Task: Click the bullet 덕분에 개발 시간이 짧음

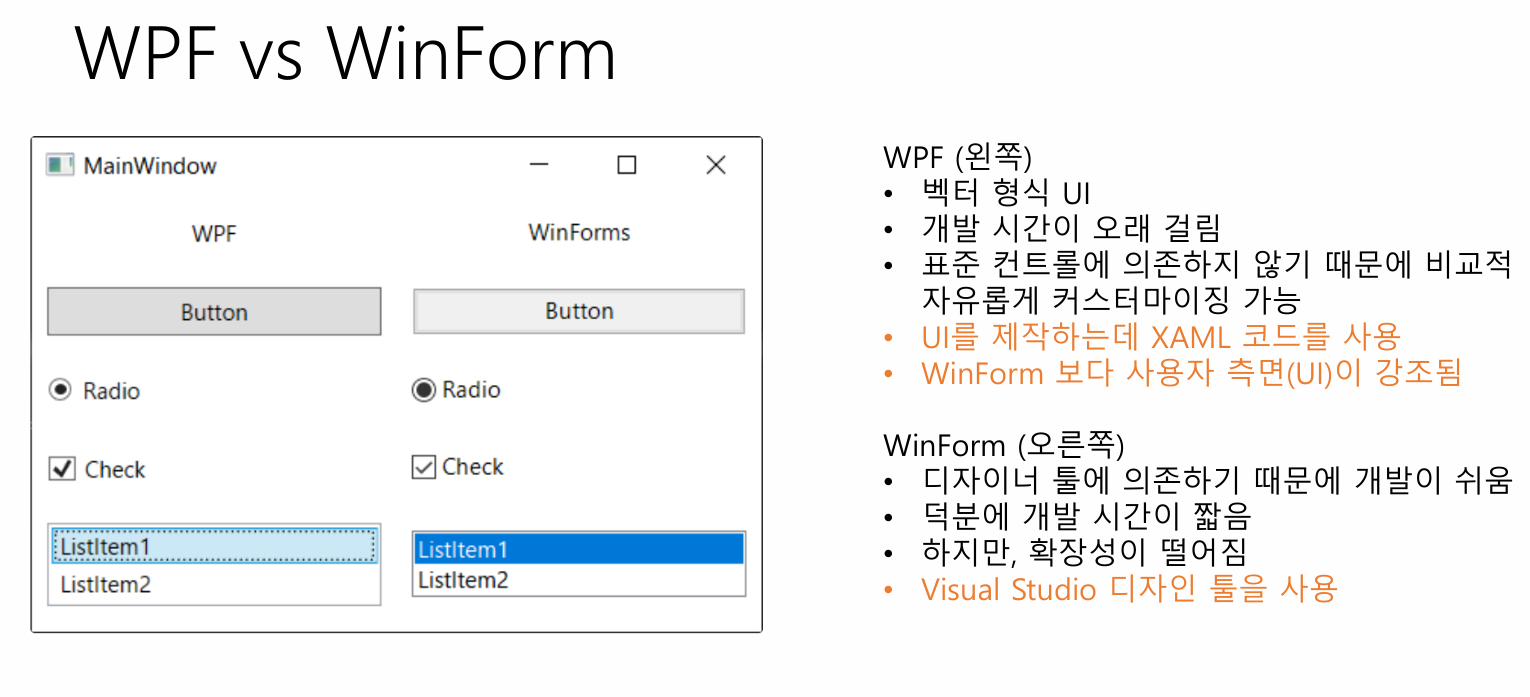Action: pos(1086,517)
